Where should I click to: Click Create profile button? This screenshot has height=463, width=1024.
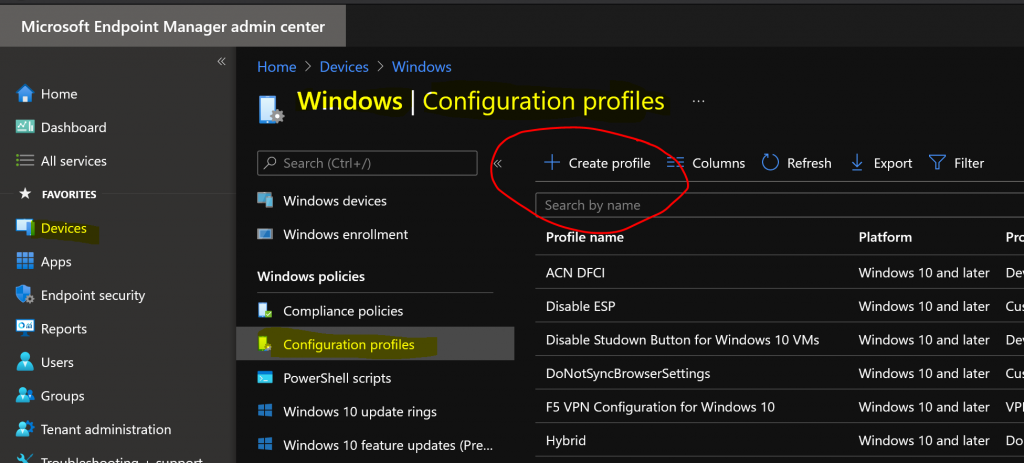[x=597, y=163]
